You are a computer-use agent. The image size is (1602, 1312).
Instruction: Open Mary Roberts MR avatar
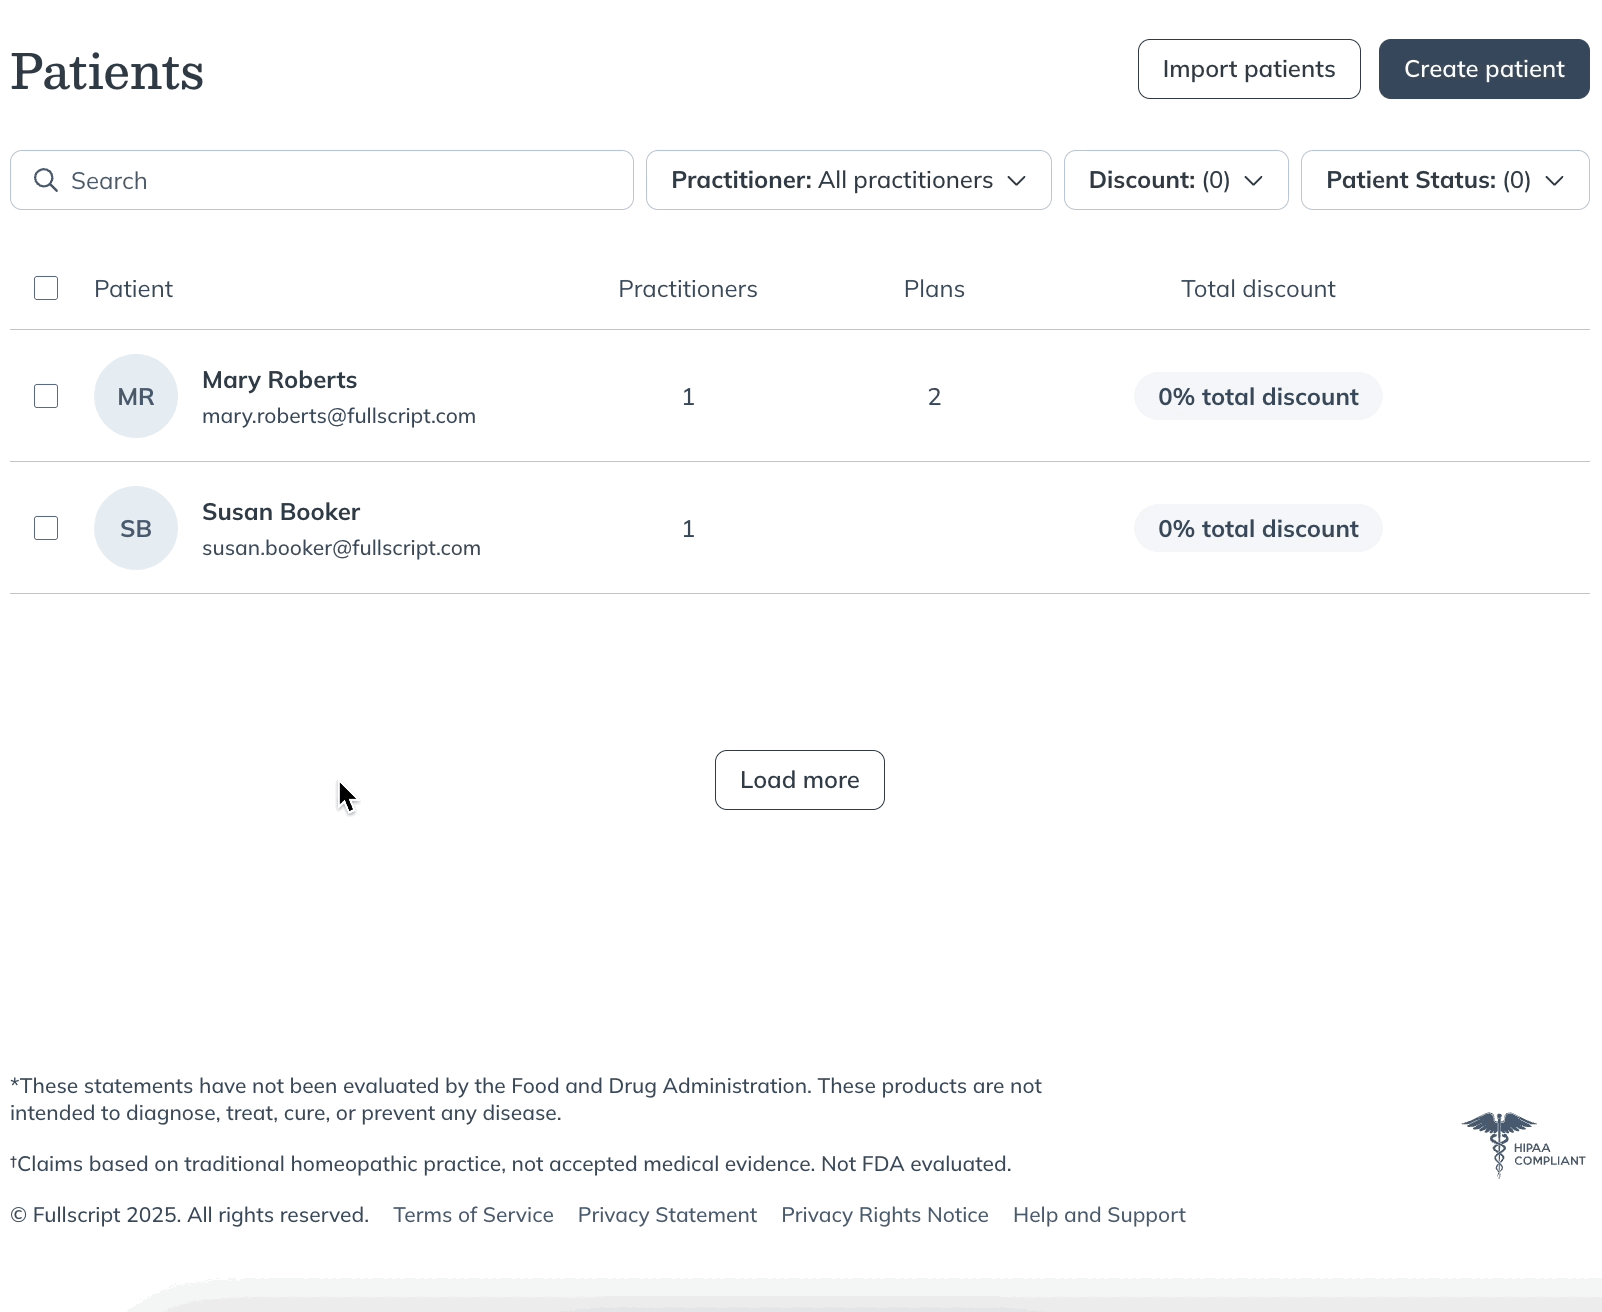click(136, 396)
